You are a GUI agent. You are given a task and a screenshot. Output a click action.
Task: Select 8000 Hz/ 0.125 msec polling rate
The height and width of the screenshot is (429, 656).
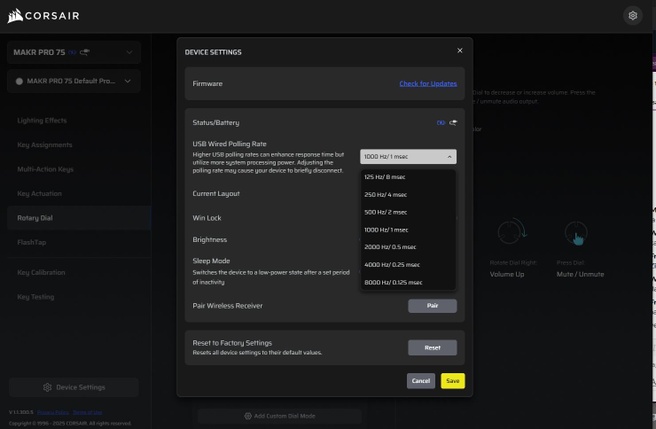pyautogui.click(x=408, y=282)
